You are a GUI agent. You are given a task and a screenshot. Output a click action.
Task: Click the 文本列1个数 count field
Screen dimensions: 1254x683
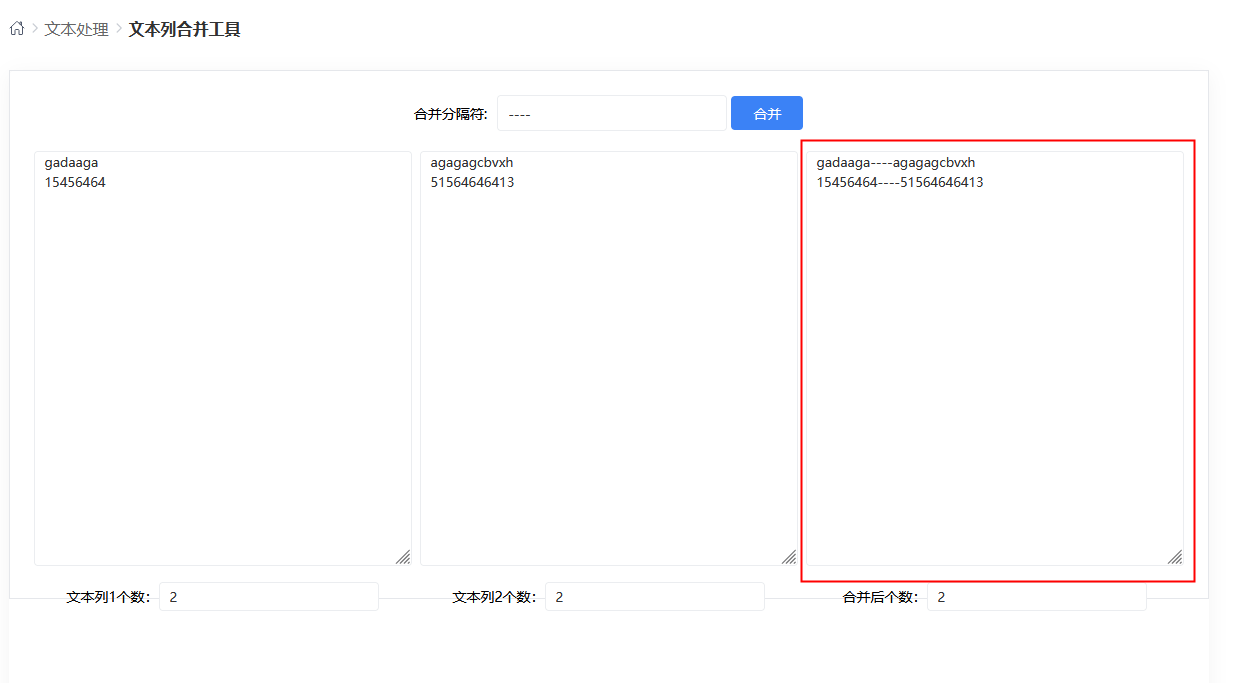(x=268, y=596)
